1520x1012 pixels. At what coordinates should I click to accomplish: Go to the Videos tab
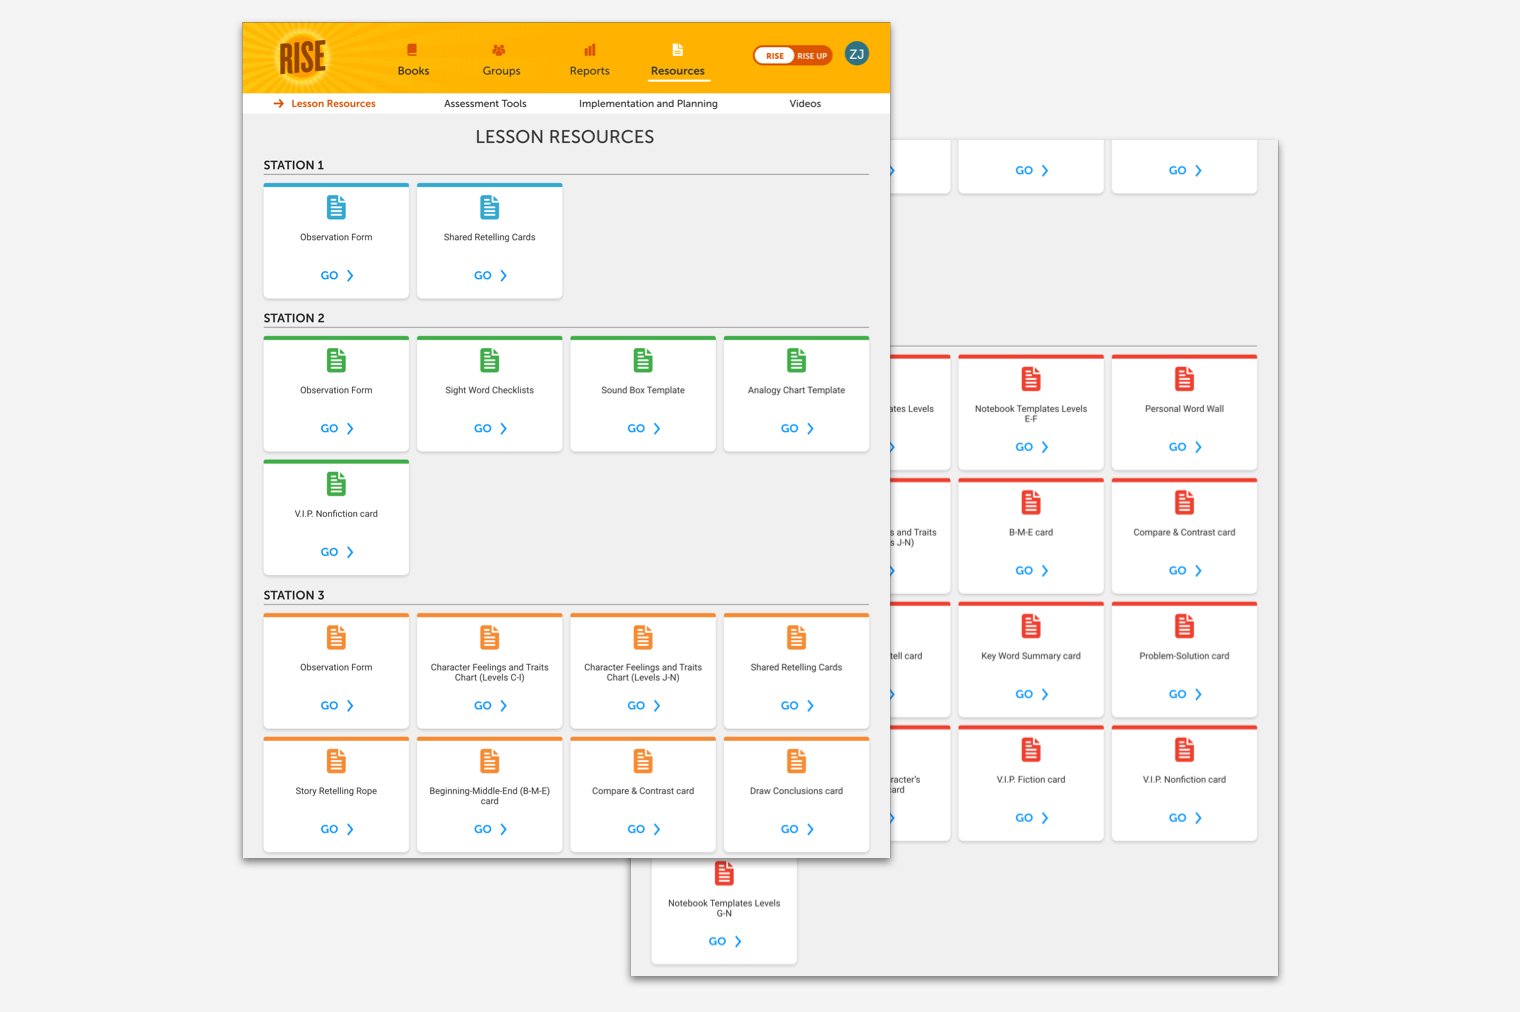point(805,104)
